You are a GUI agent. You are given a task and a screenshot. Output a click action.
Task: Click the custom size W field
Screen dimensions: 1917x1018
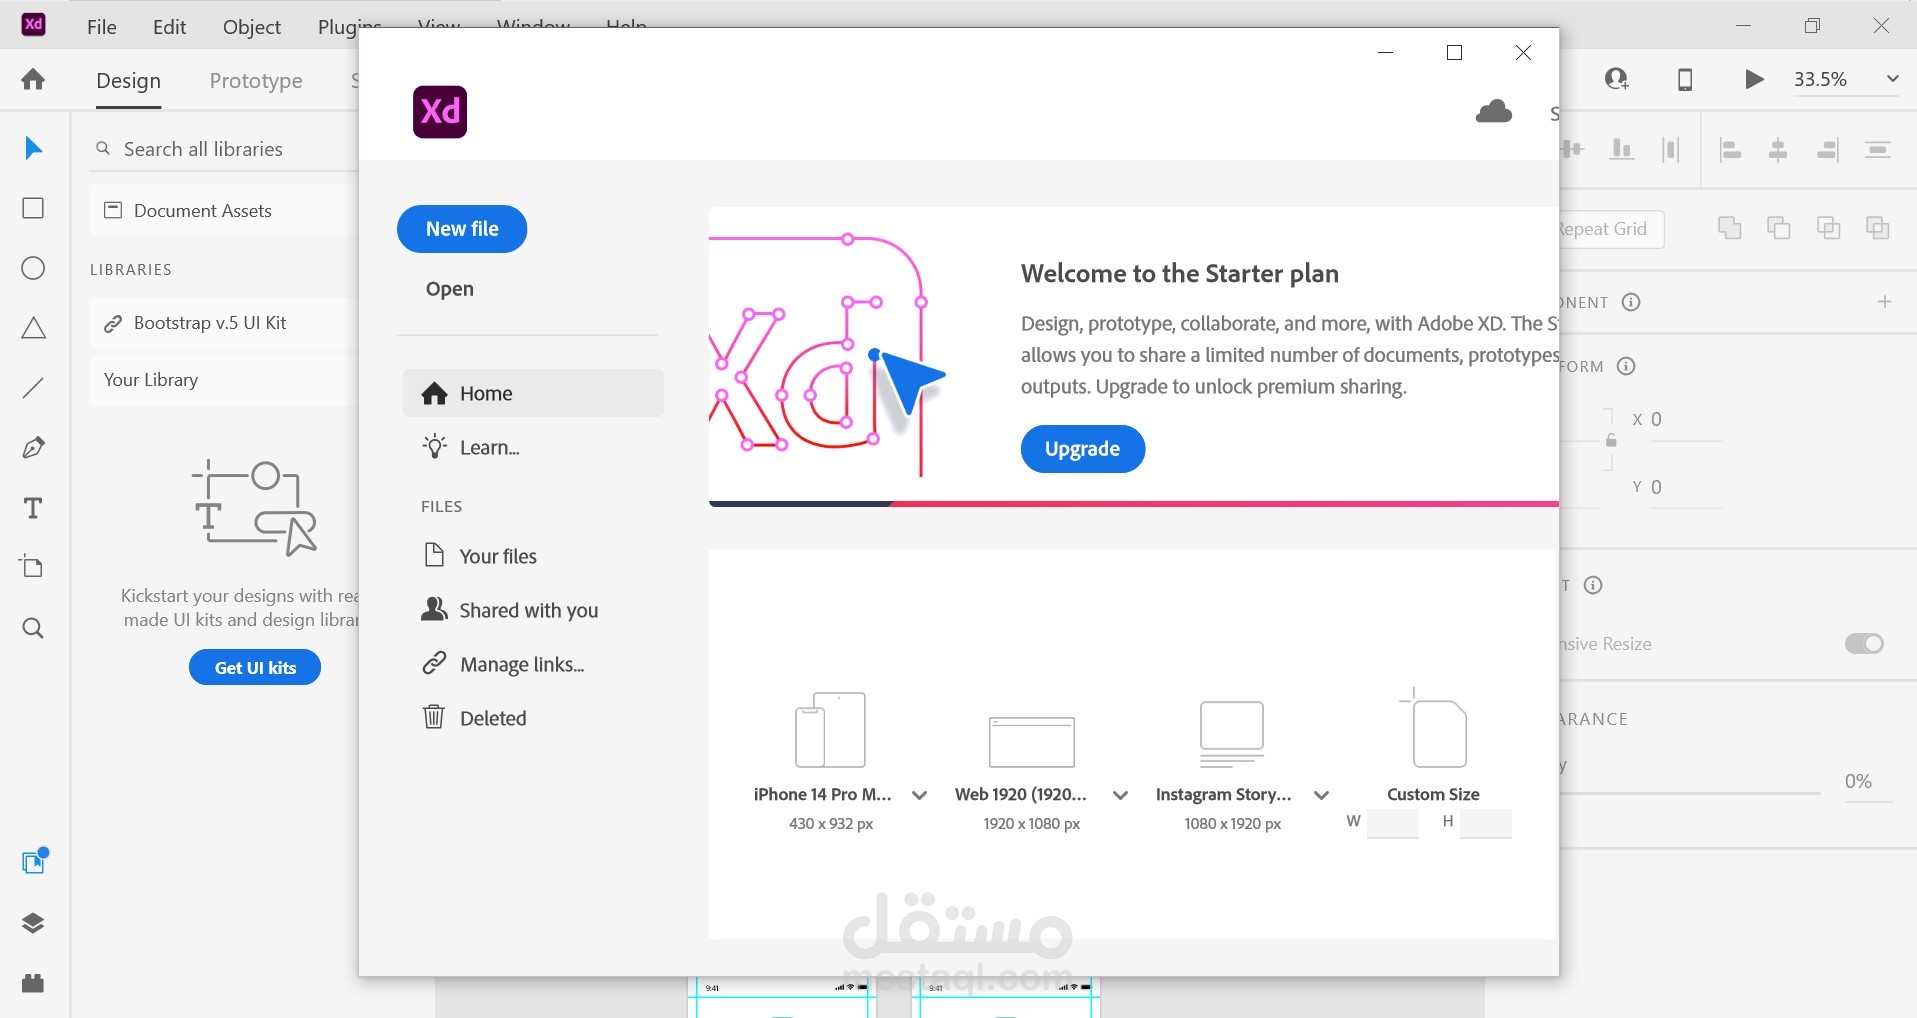(x=1393, y=823)
